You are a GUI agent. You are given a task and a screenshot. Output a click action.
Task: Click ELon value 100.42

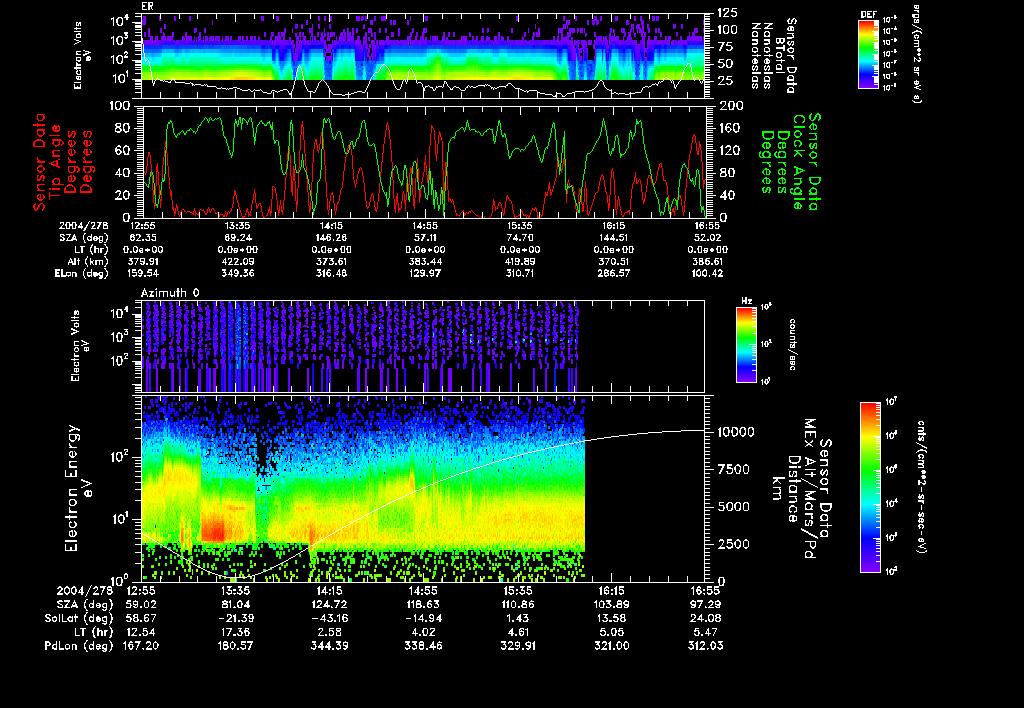pos(706,274)
